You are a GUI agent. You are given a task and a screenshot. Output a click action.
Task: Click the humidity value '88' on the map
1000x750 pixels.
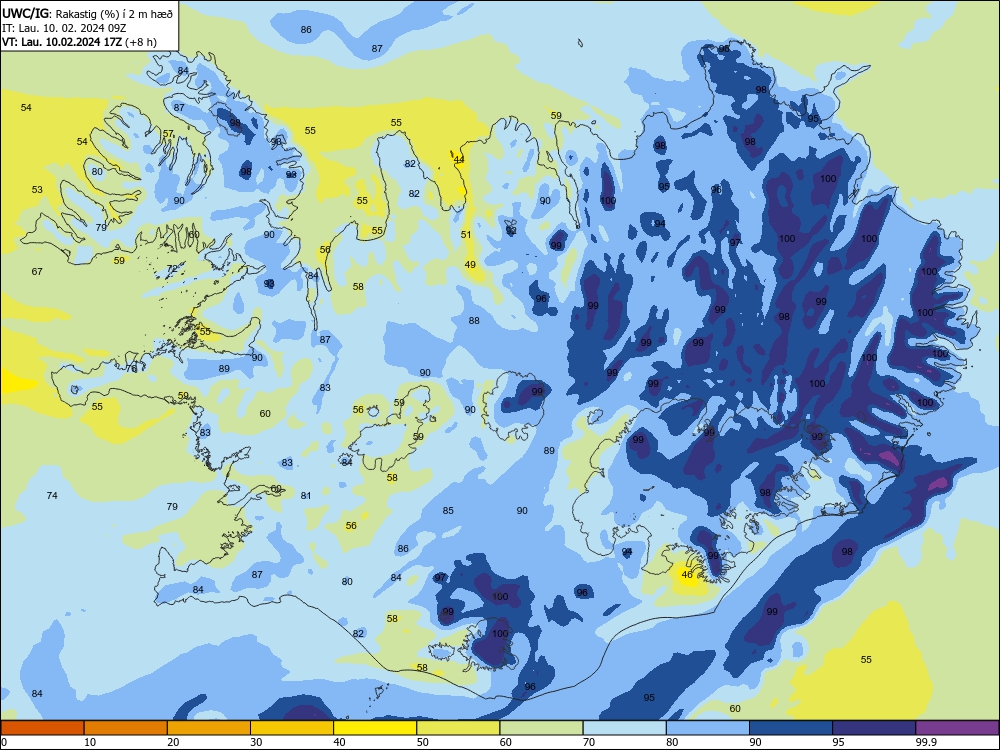pos(474,321)
